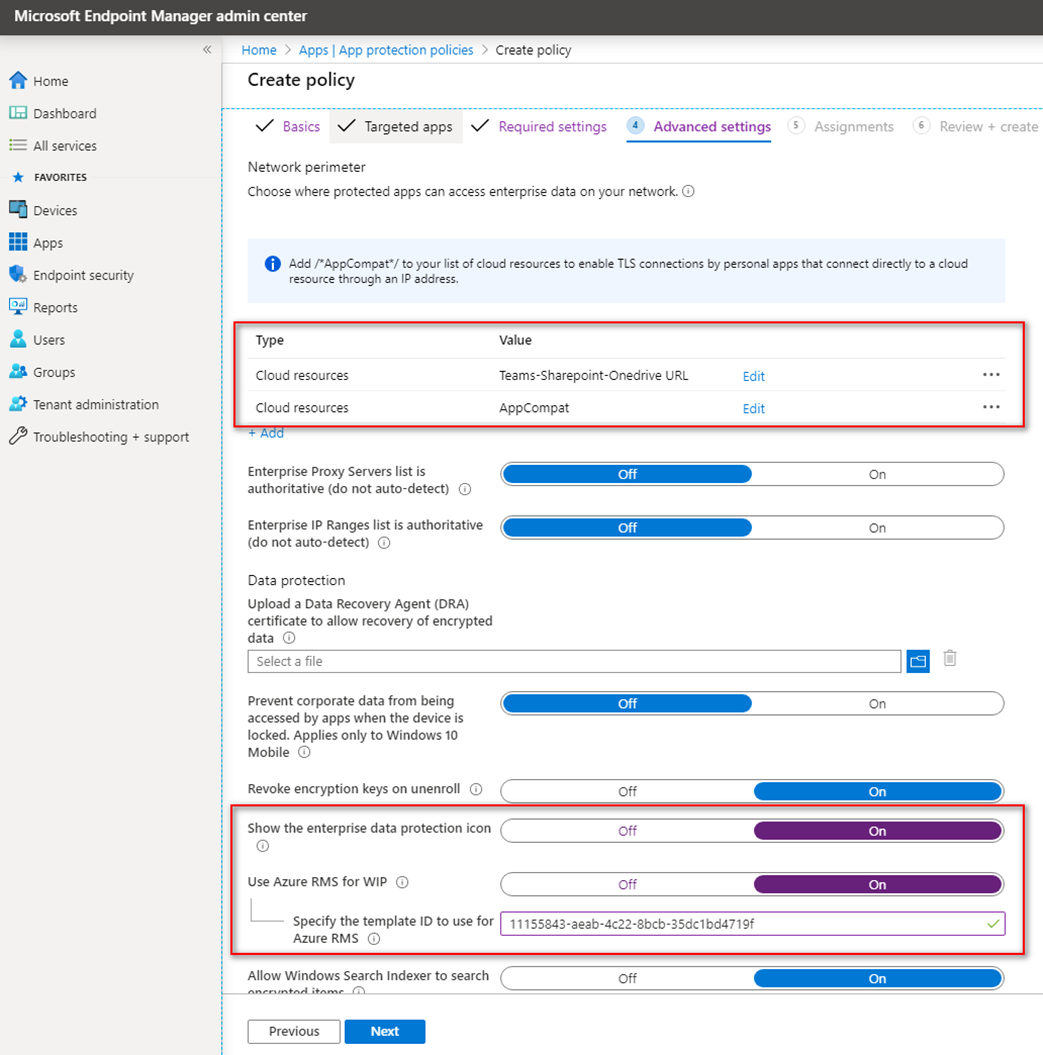Show info for enterprise data protection icon setting
This screenshot has width=1043, height=1055.
tap(262, 846)
